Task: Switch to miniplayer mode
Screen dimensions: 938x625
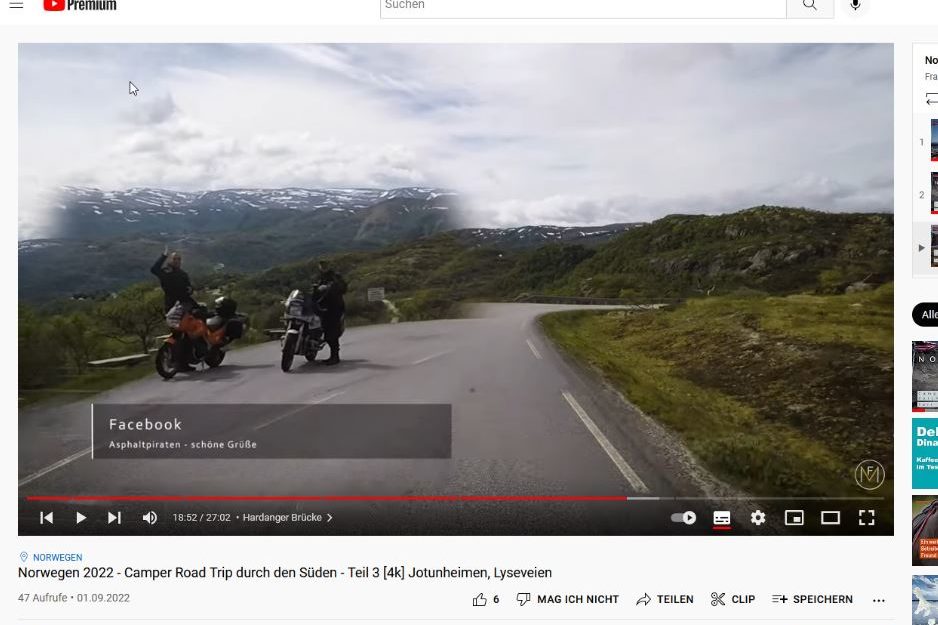Action: (794, 518)
